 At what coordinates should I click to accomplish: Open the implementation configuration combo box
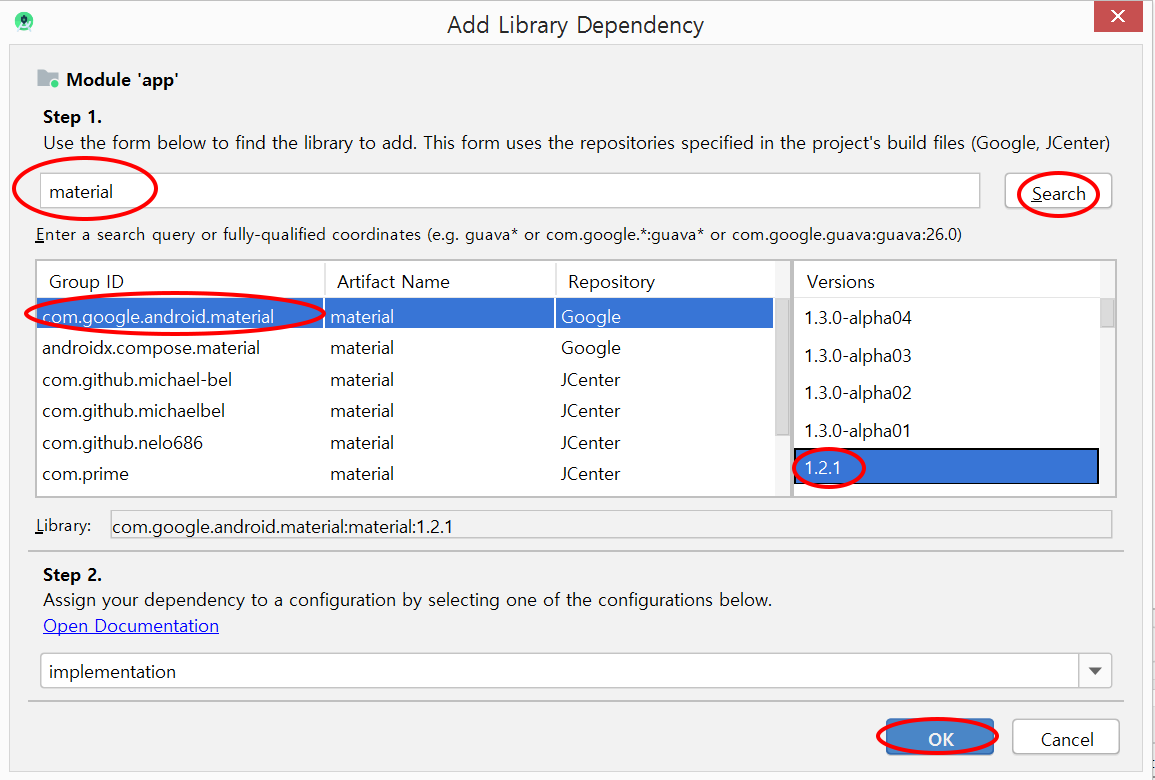[x=576, y=671]
